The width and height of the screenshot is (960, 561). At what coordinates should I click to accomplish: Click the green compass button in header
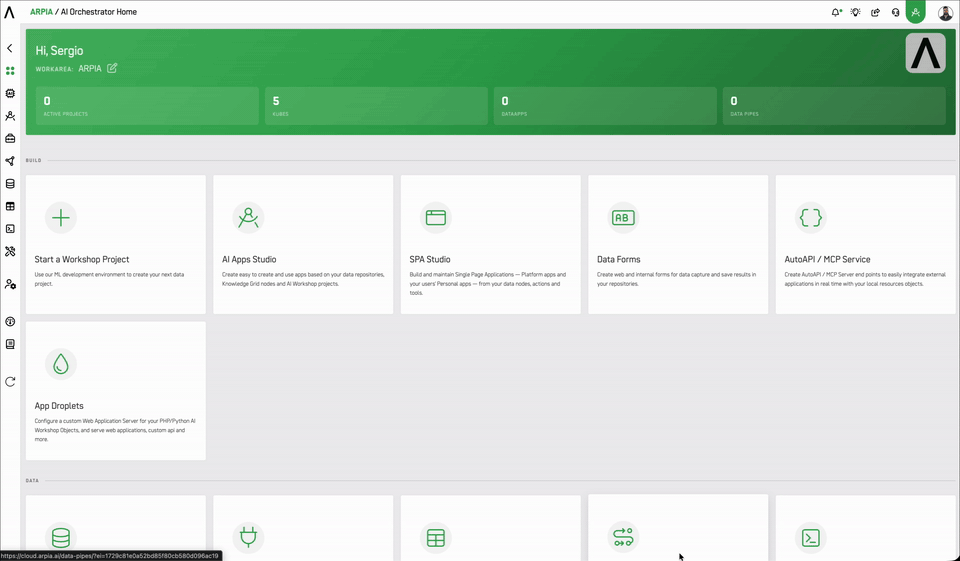tap(915, 12)
